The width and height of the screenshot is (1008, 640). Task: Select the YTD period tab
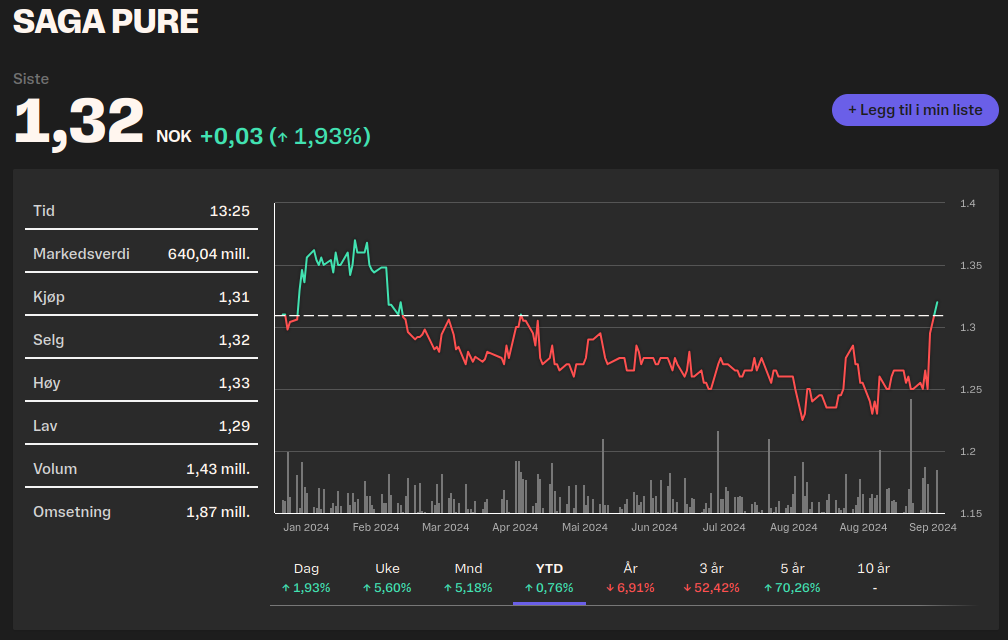click(x=549, y=578)
